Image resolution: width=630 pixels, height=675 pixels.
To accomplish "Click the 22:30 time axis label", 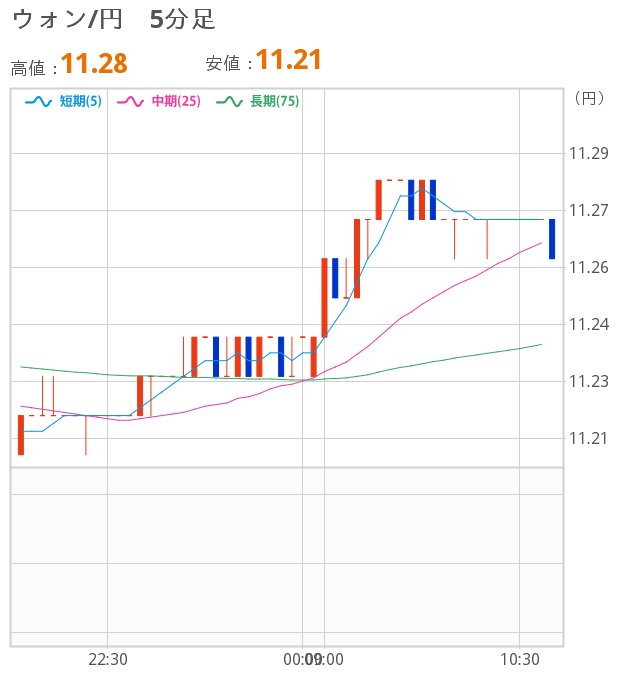I will coord(108,660).
